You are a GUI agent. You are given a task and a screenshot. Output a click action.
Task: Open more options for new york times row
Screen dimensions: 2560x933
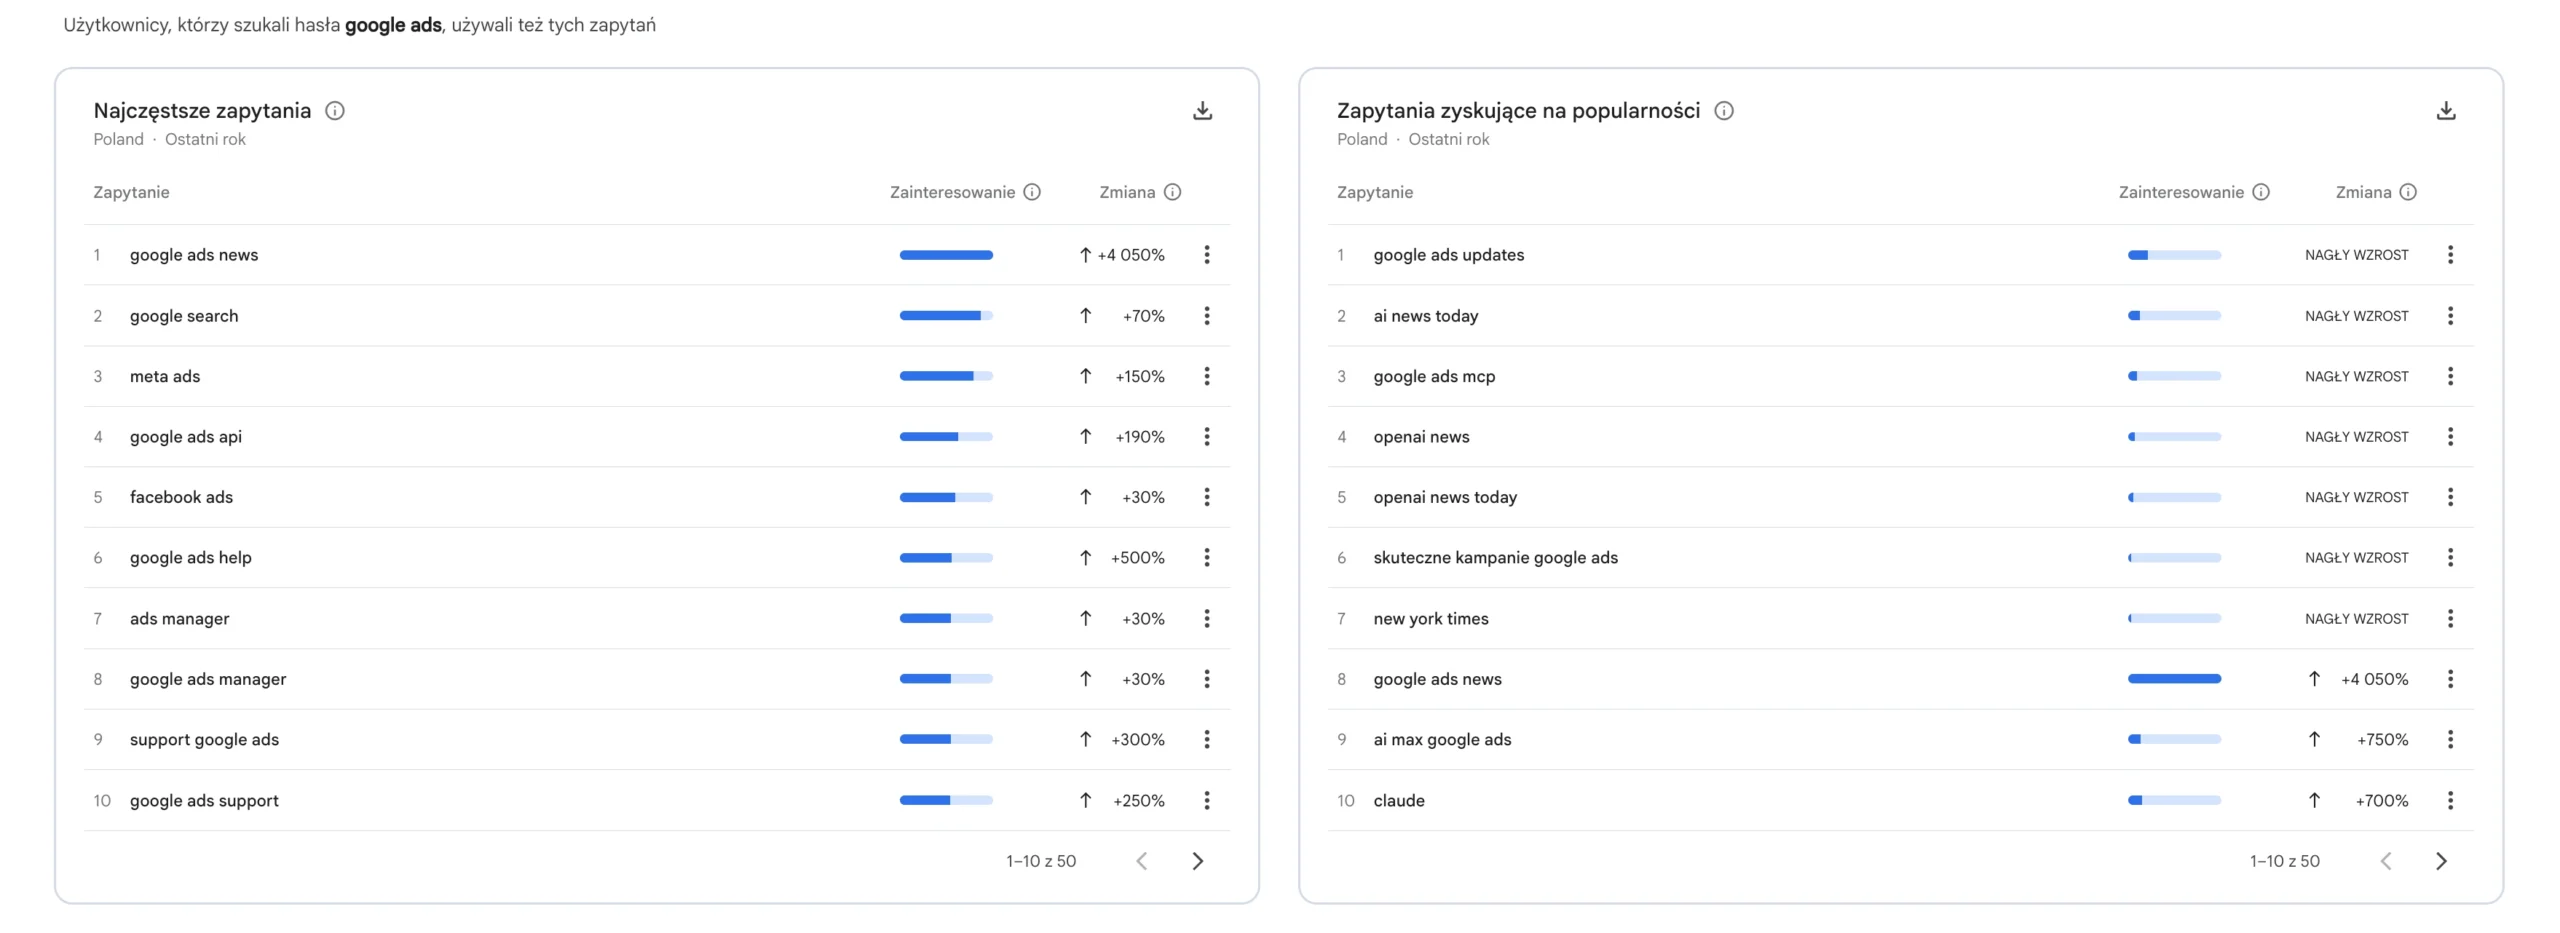[x=2450, y=619]
